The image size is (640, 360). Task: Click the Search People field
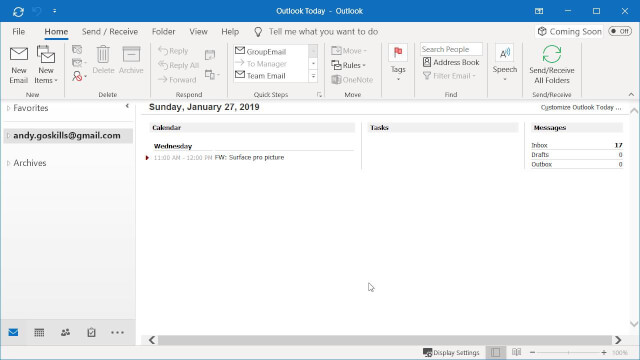click(451, 49)
